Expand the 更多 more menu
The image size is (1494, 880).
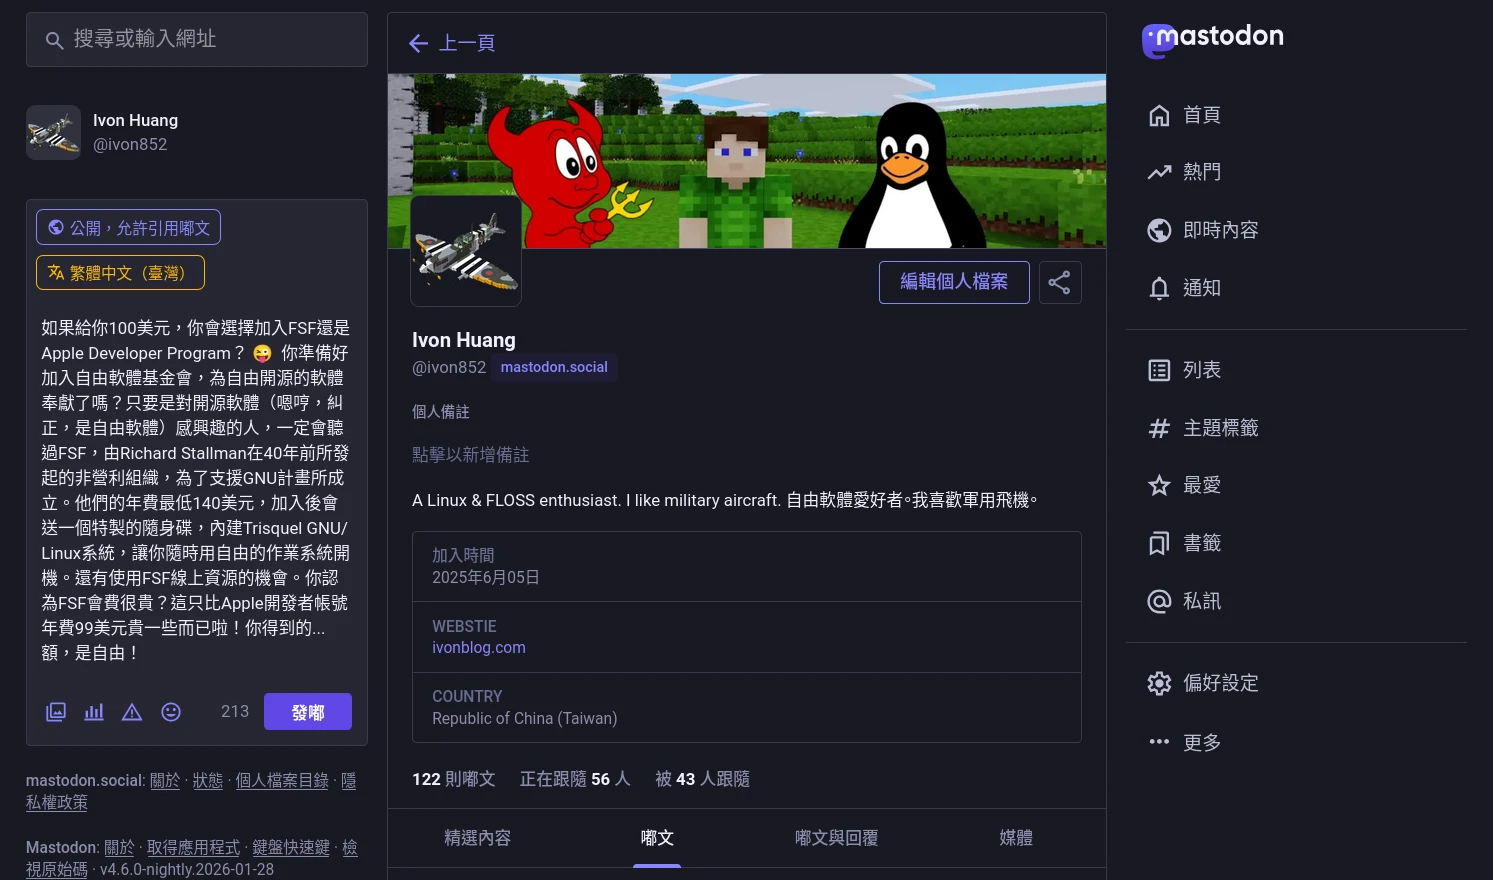tap(1201, 742)
